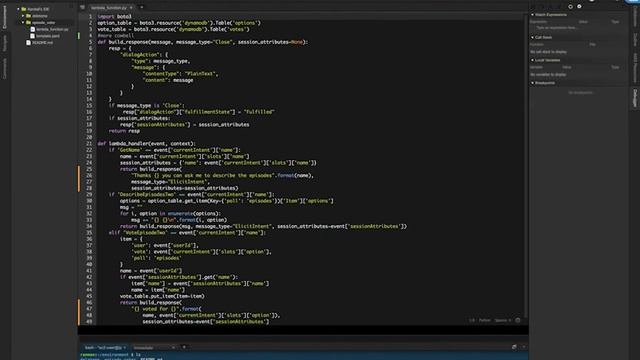The width and height of the screenshot is (640, 360).
Task: Click the cursor position indicator in status bar
Action: click(x=472, y=320)
